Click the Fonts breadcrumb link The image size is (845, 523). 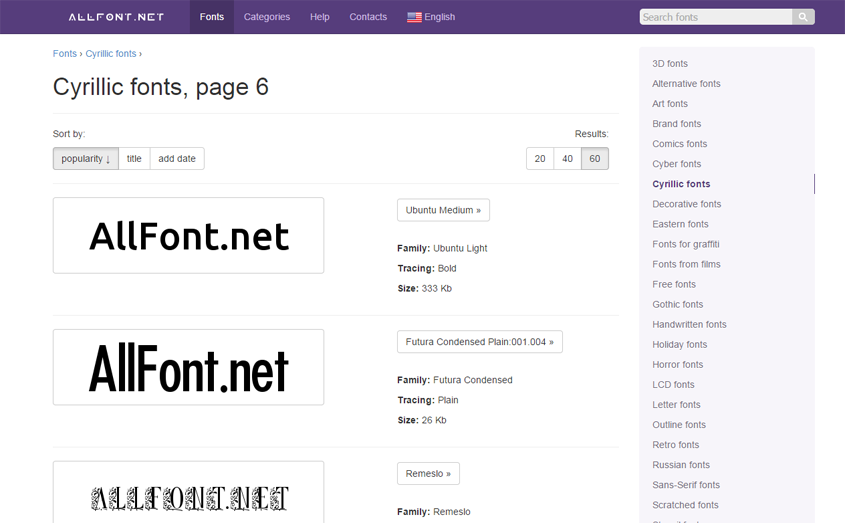64,54
